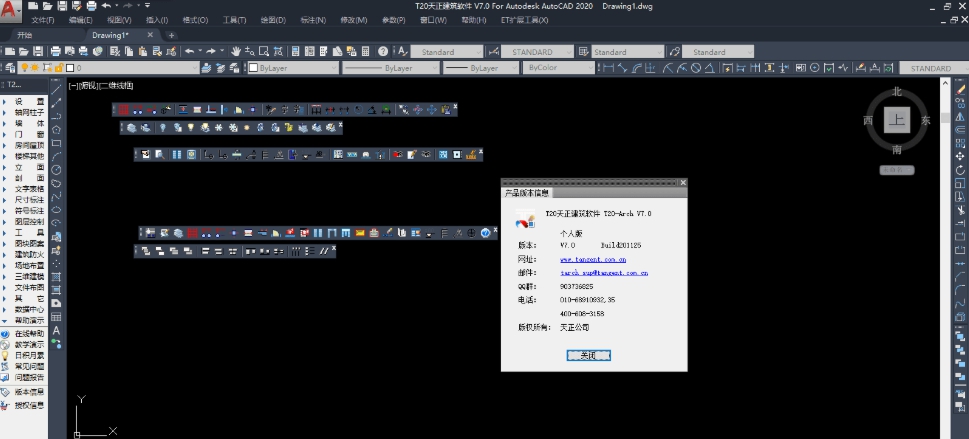969x439 pixels.
Task: Open the 编辑(E) menu
Action: pos(81,20)
